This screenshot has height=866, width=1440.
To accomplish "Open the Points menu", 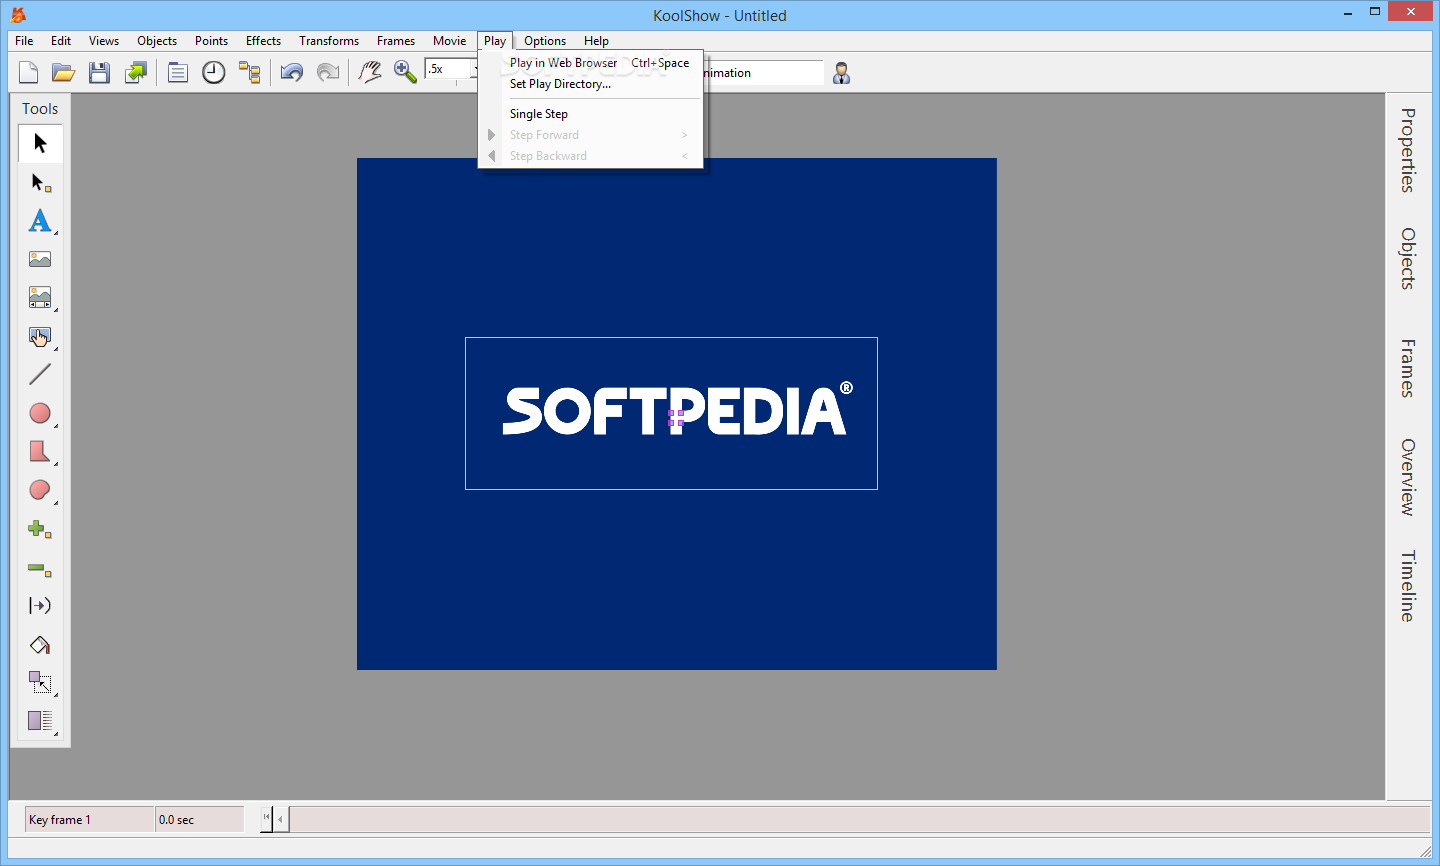I will click(211, 41).
